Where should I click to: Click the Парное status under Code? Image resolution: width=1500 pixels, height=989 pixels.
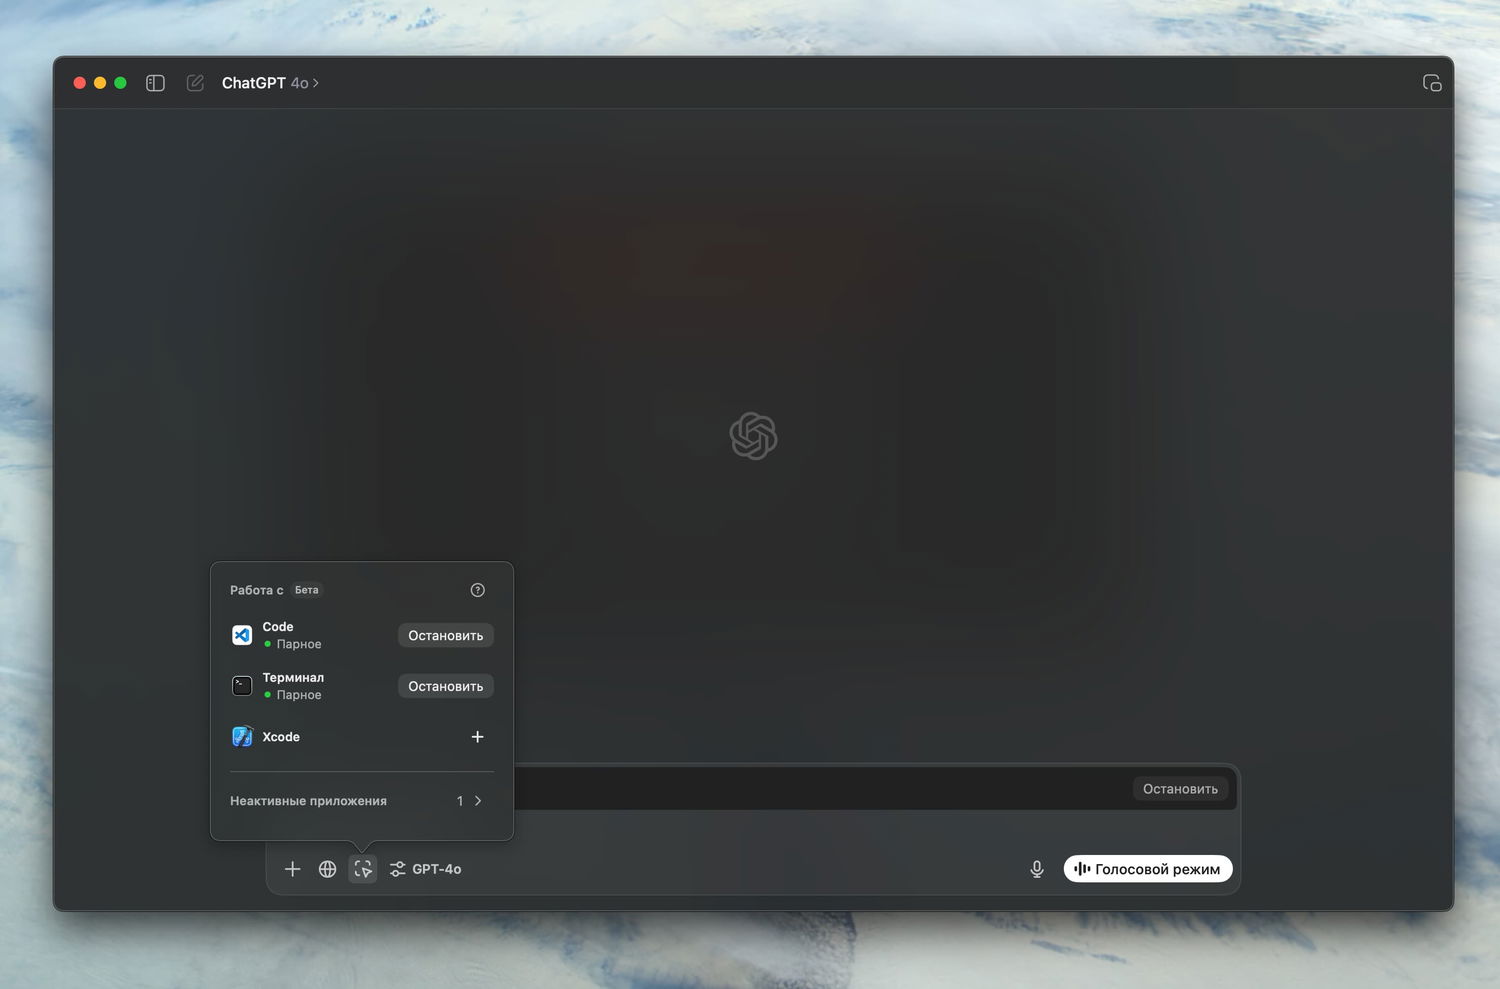click(299, 644)
